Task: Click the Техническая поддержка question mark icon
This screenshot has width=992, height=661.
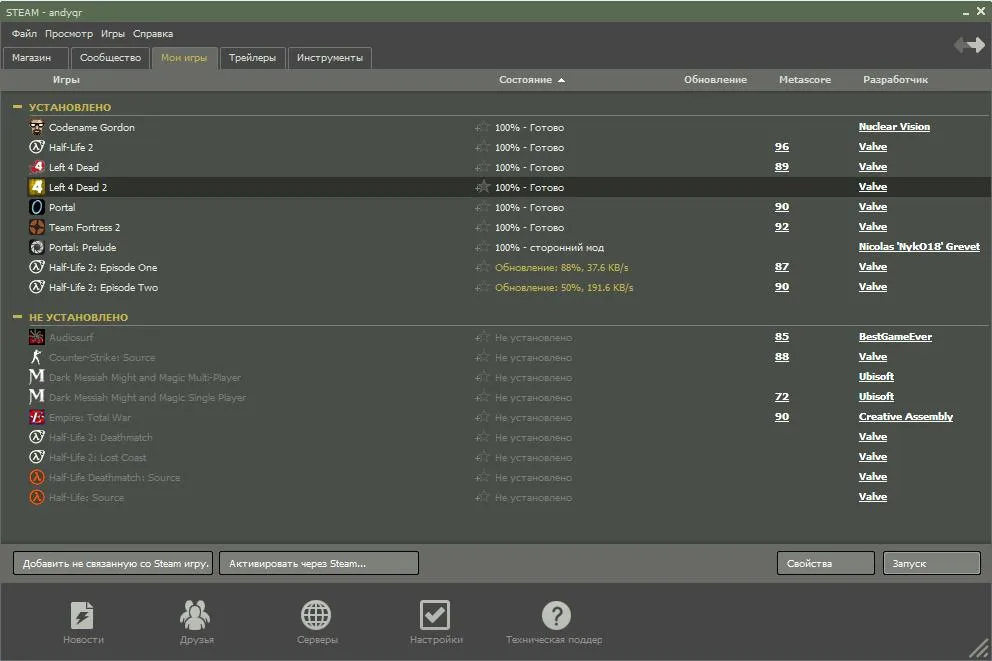Action: click(555, 615)
